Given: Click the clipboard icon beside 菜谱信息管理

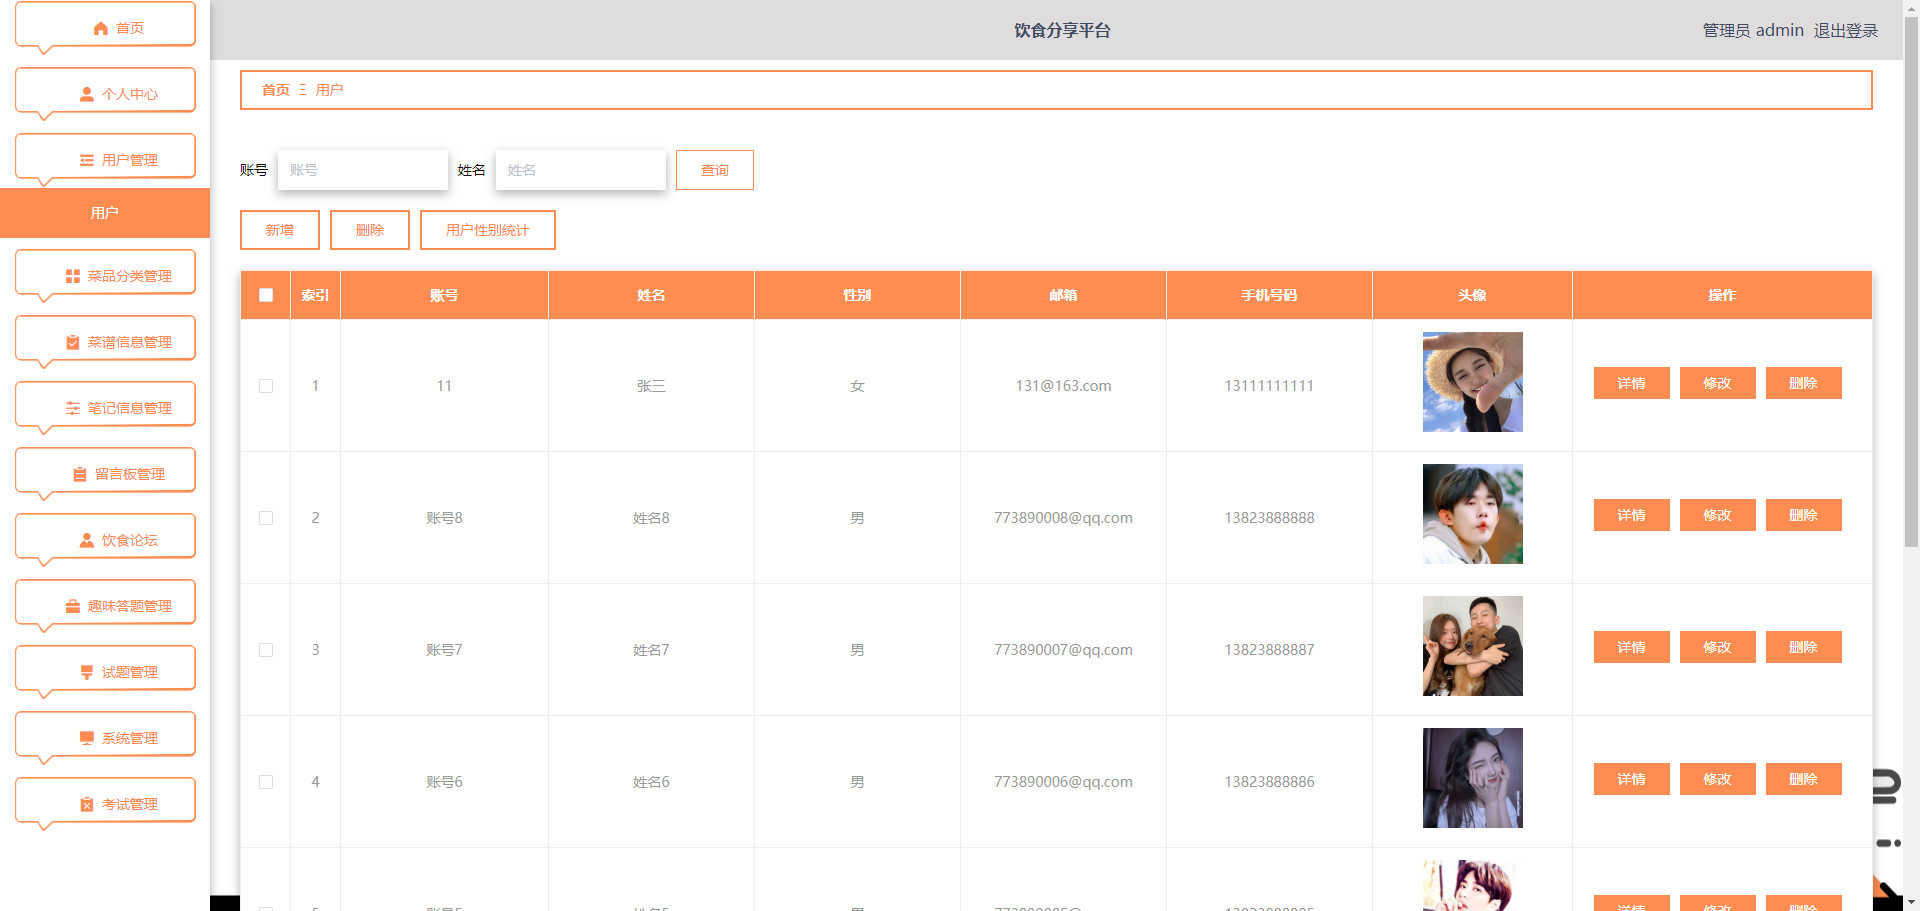Looking at the screenshot, I should tap(72, 342).
